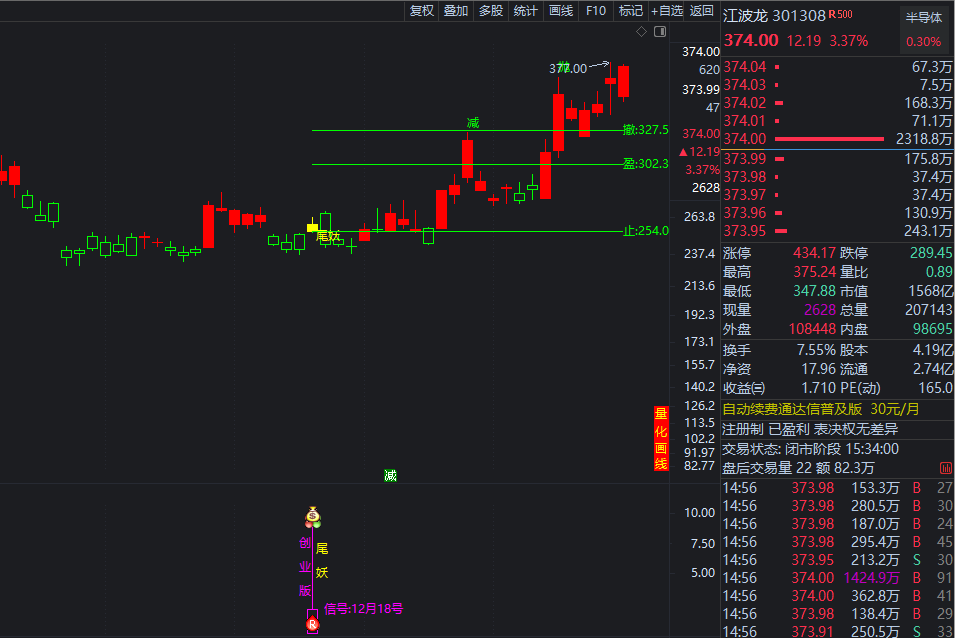Click the money bag signal icon
955x638 pixels.
tap(313, 517)
